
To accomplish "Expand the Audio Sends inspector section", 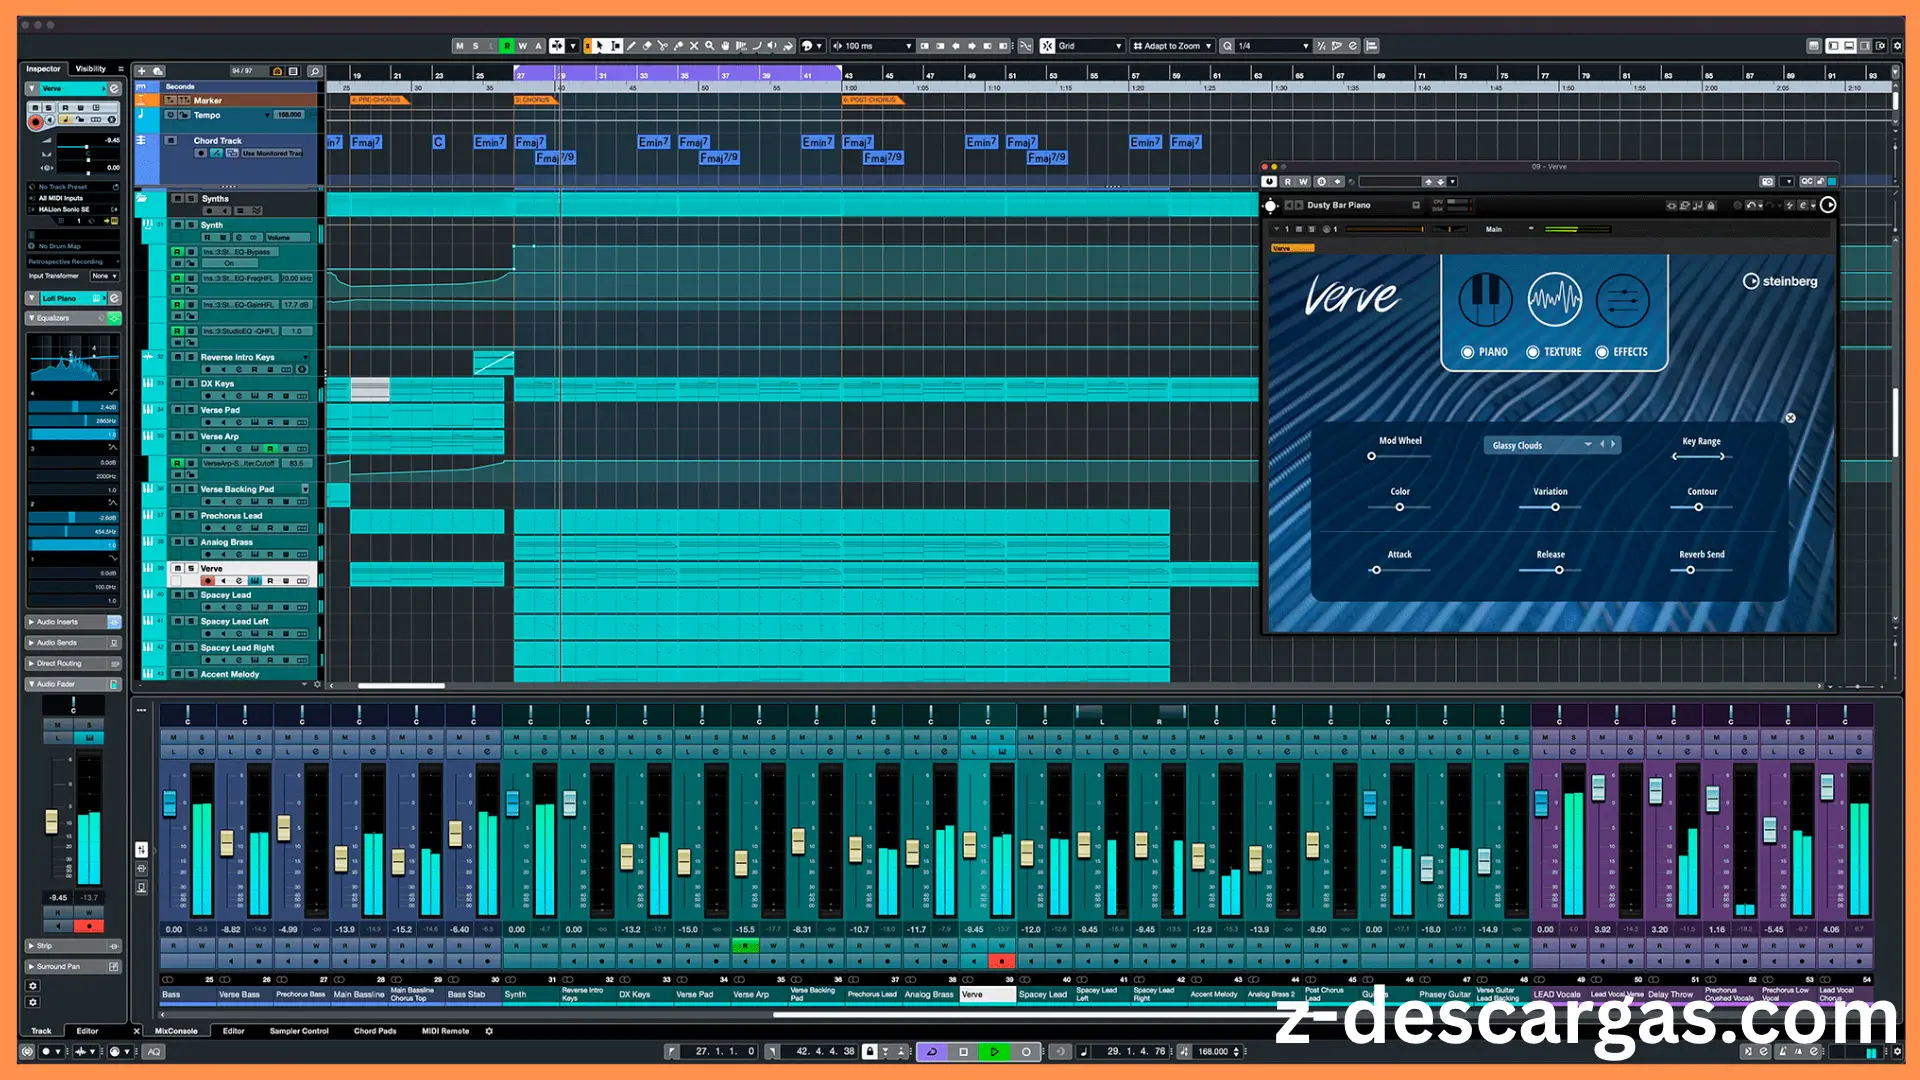I will point(73,643).
